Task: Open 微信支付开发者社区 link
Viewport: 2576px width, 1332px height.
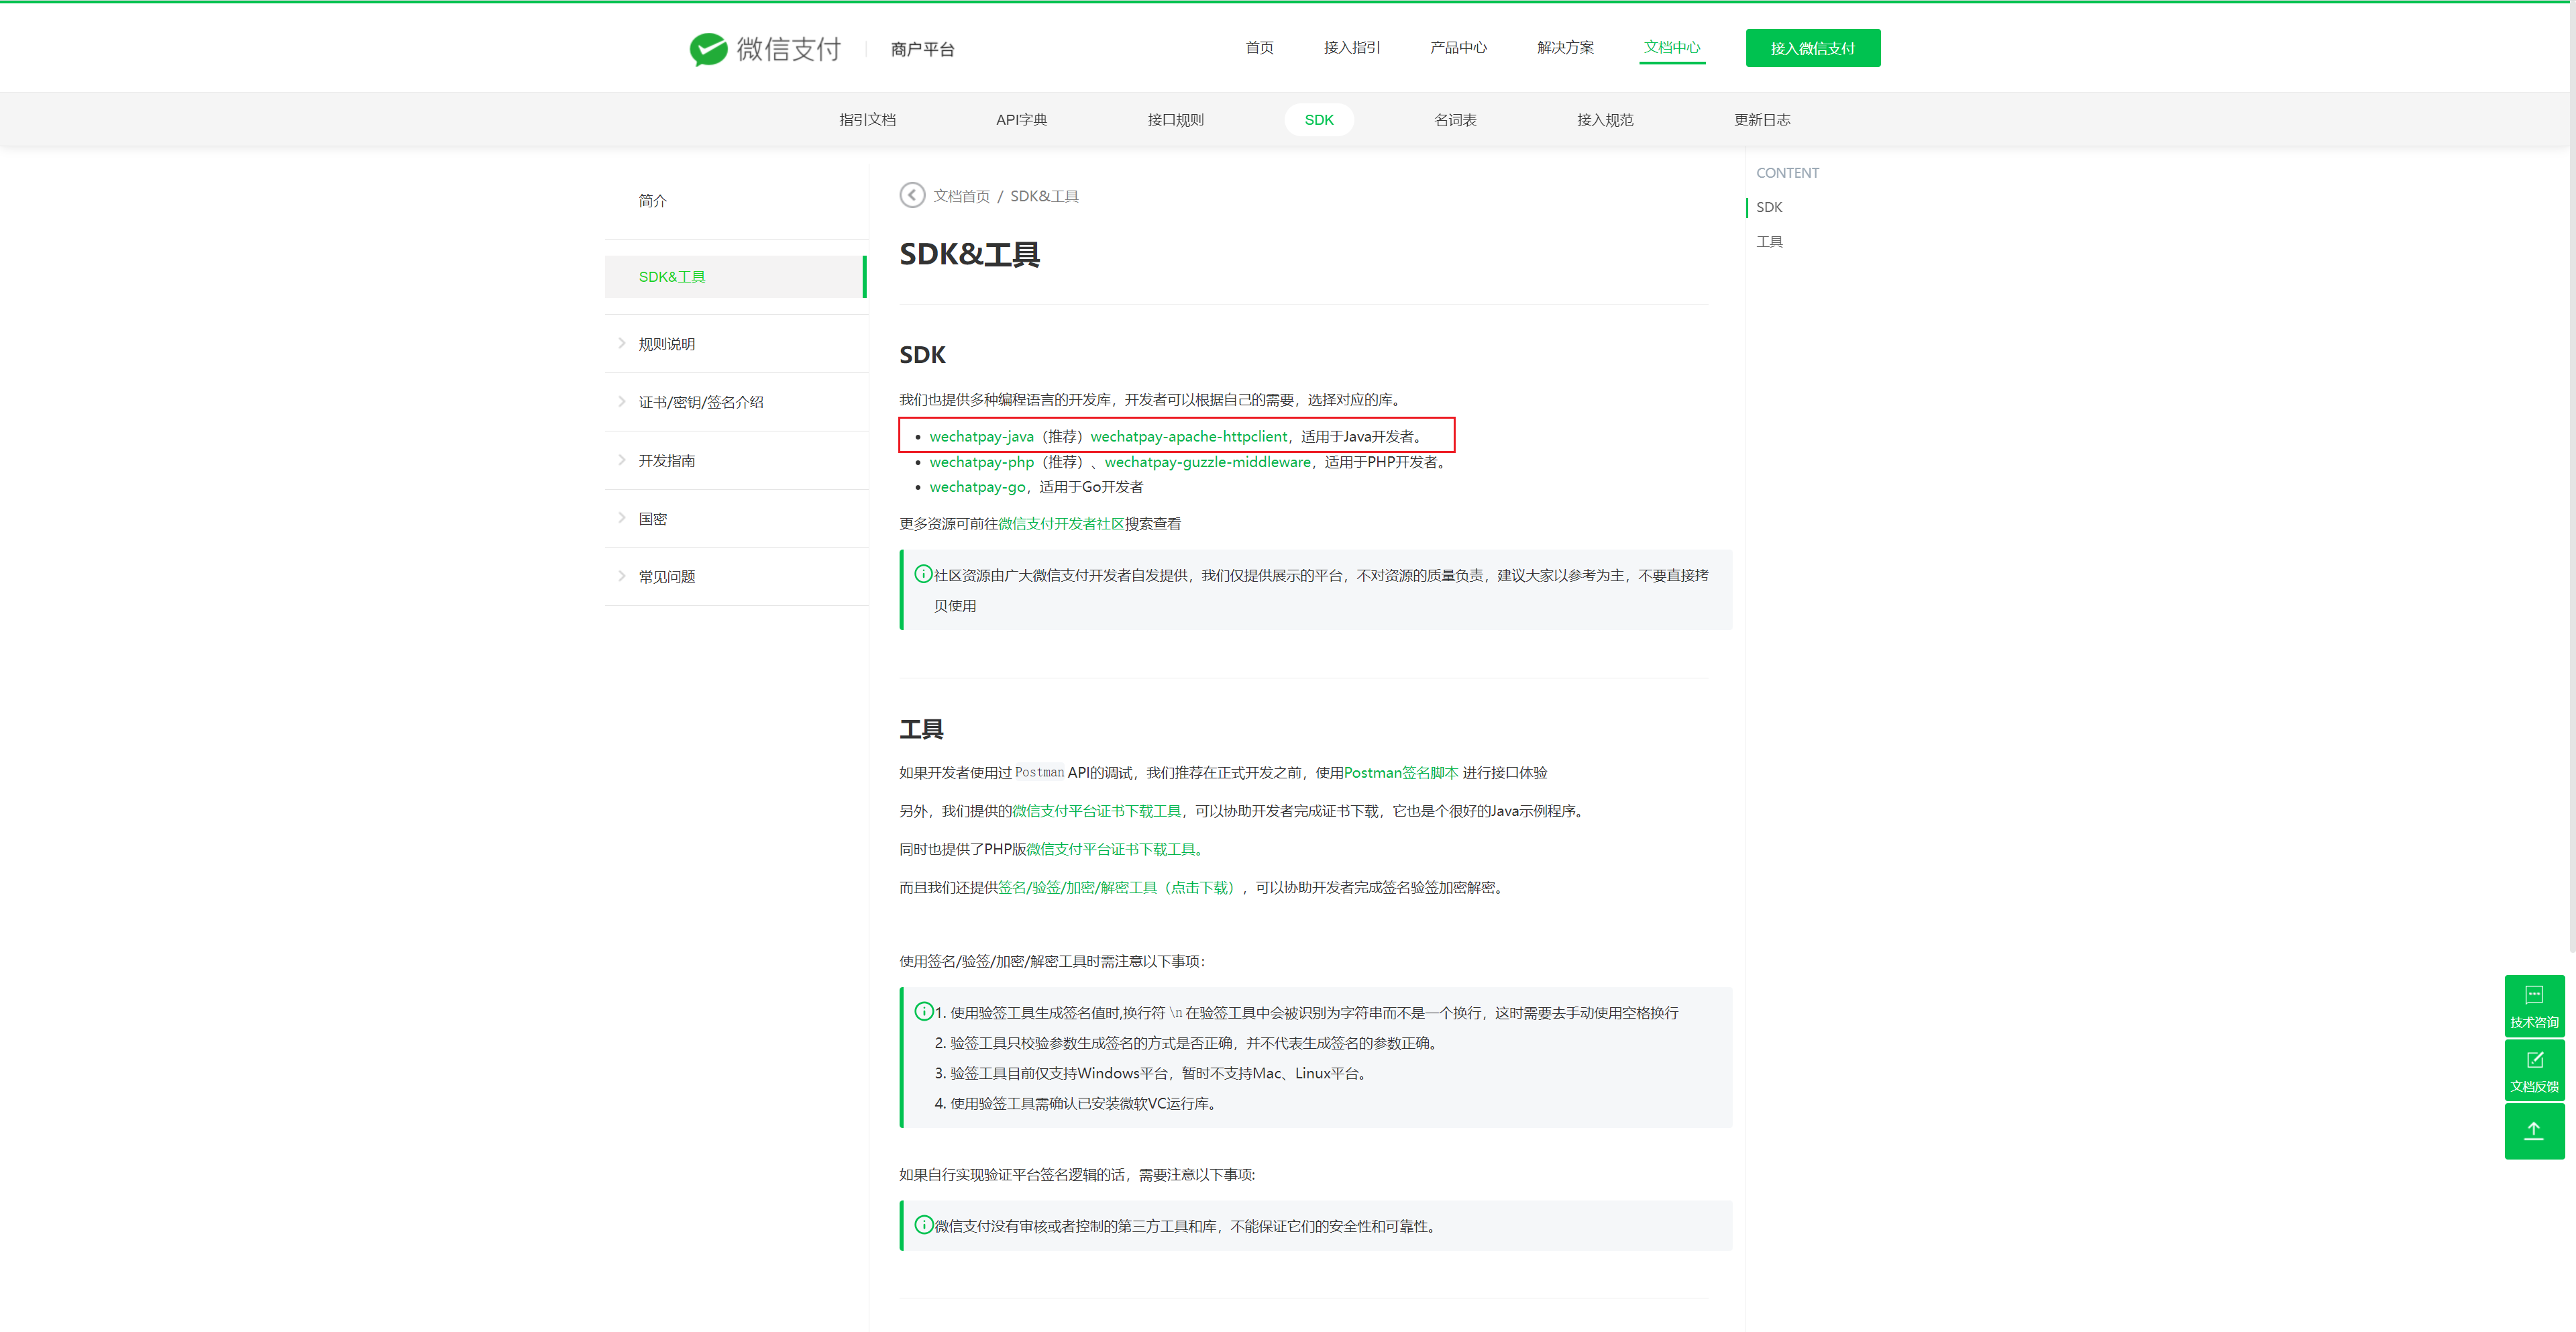Action: click(x=1061, y=524)
